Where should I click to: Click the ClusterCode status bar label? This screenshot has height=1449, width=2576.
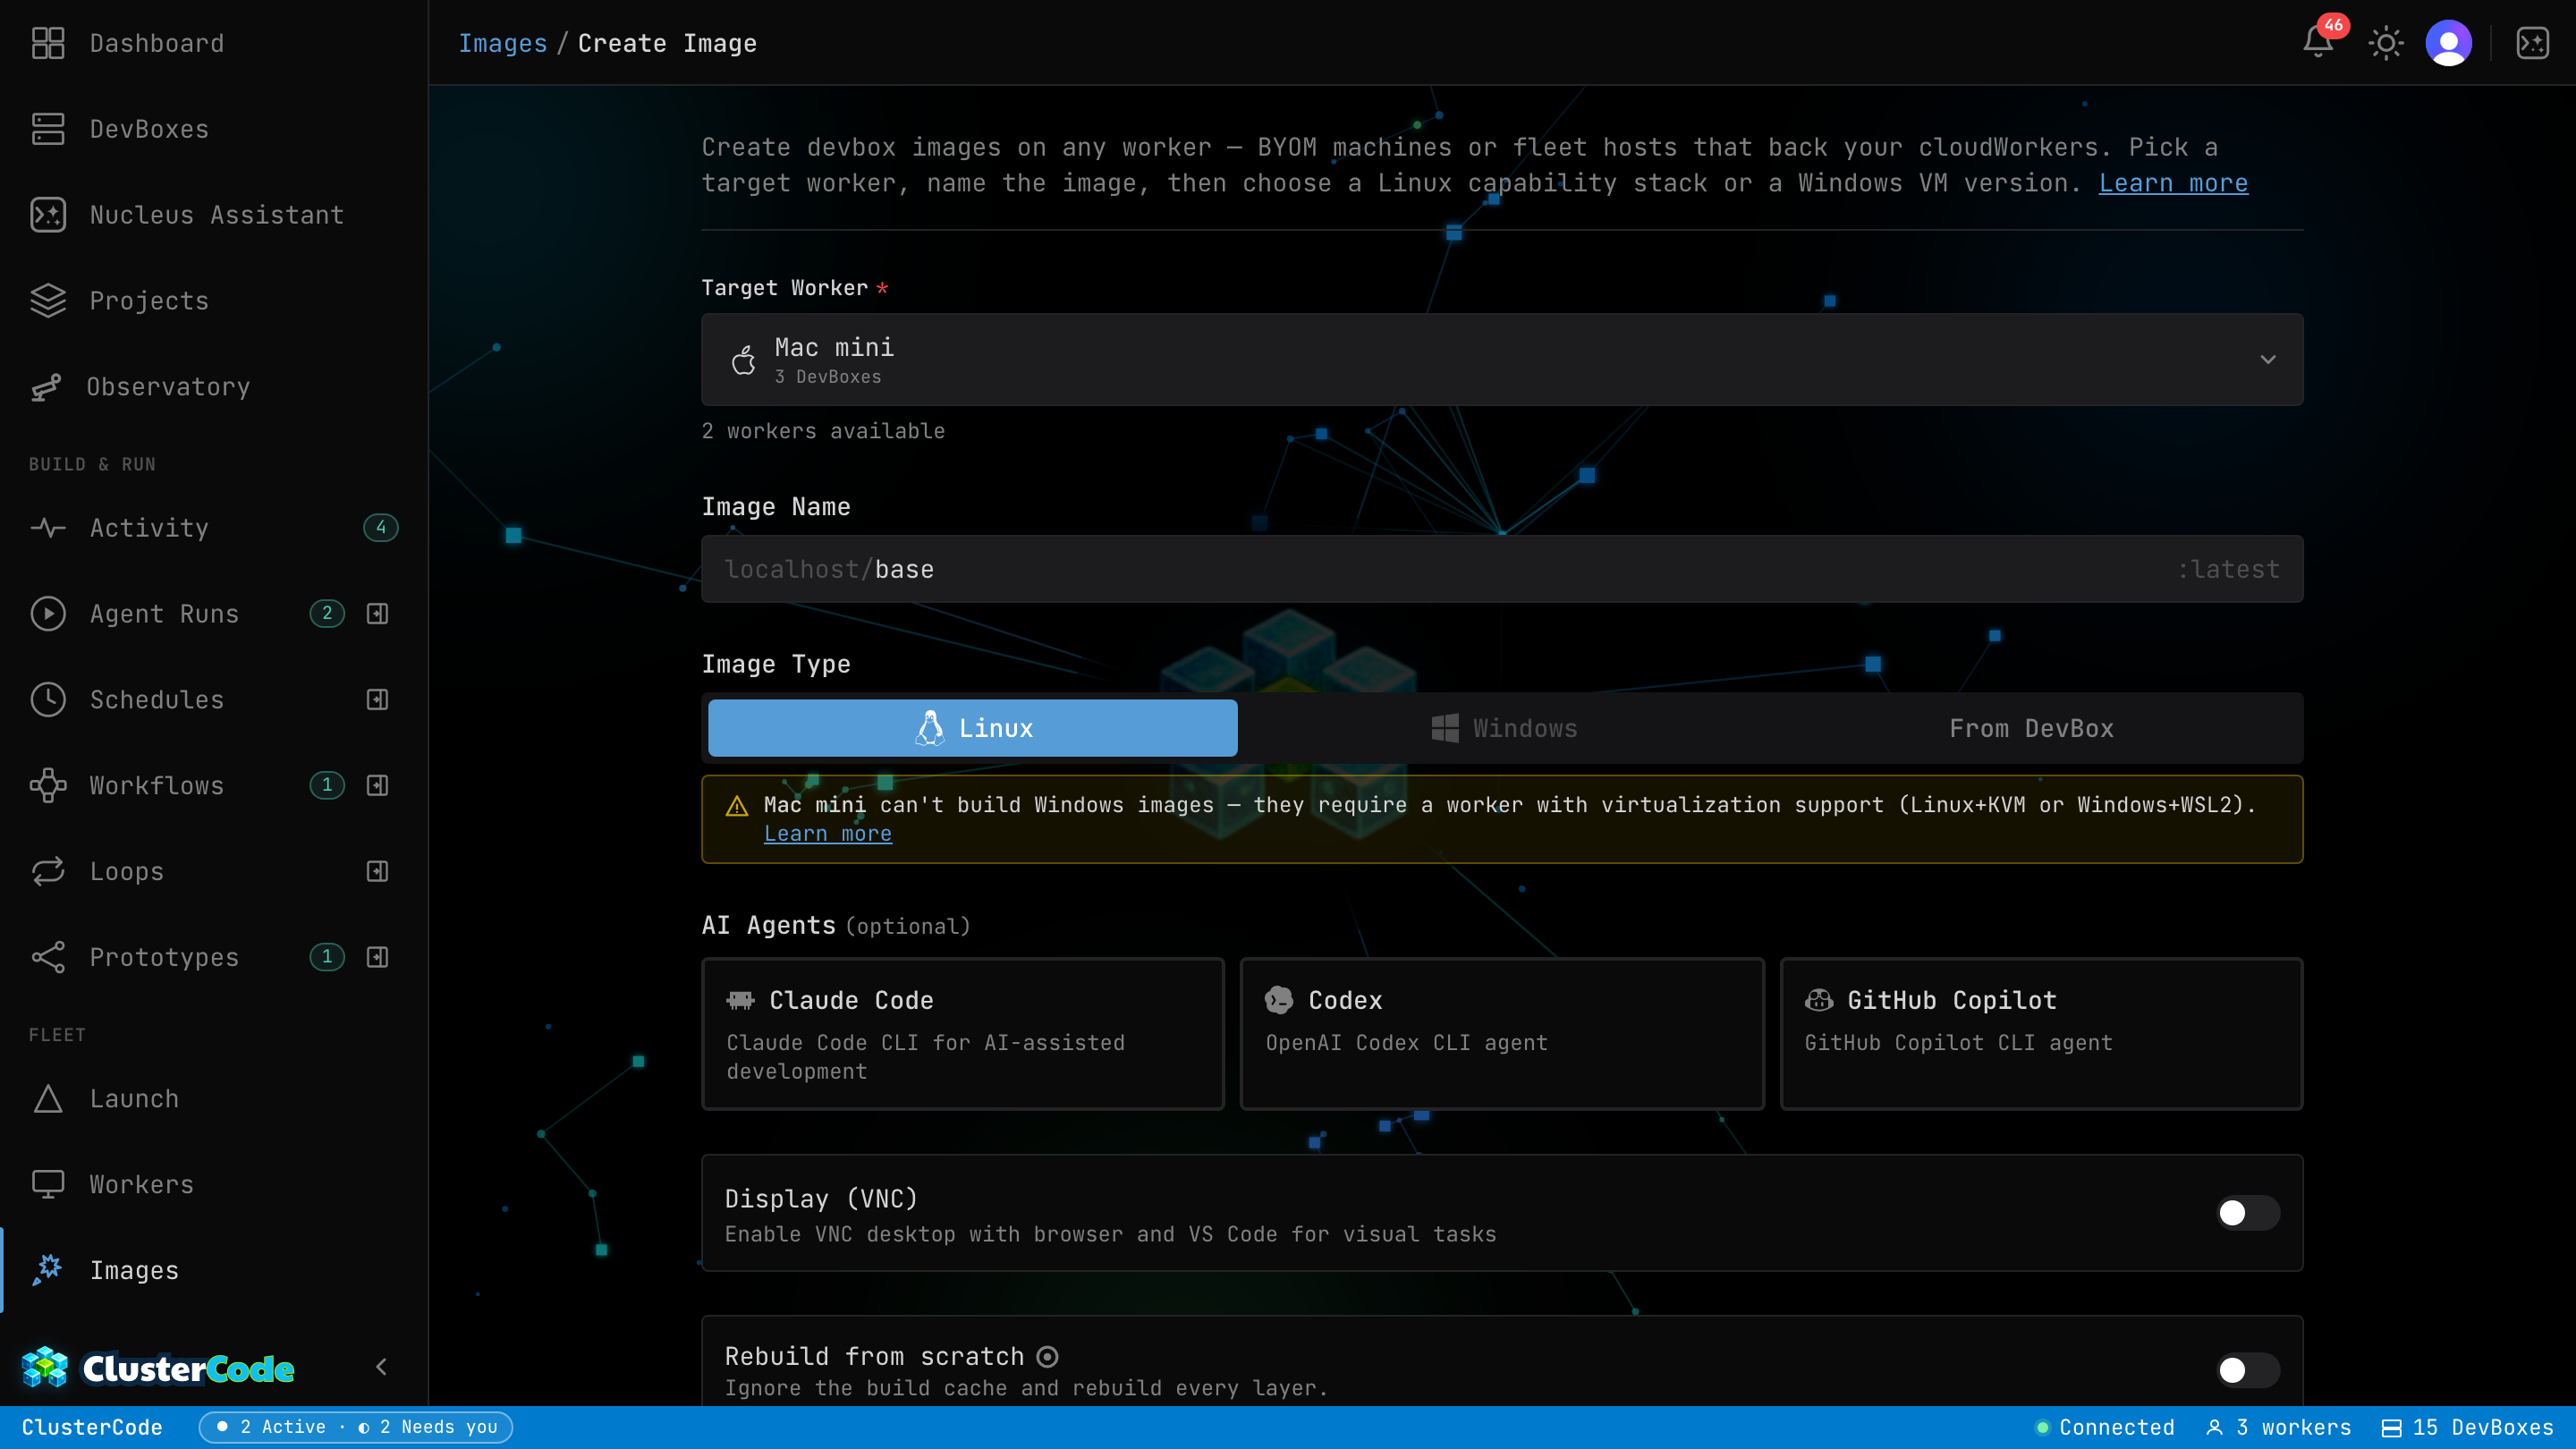click(x=92, y=1427)
